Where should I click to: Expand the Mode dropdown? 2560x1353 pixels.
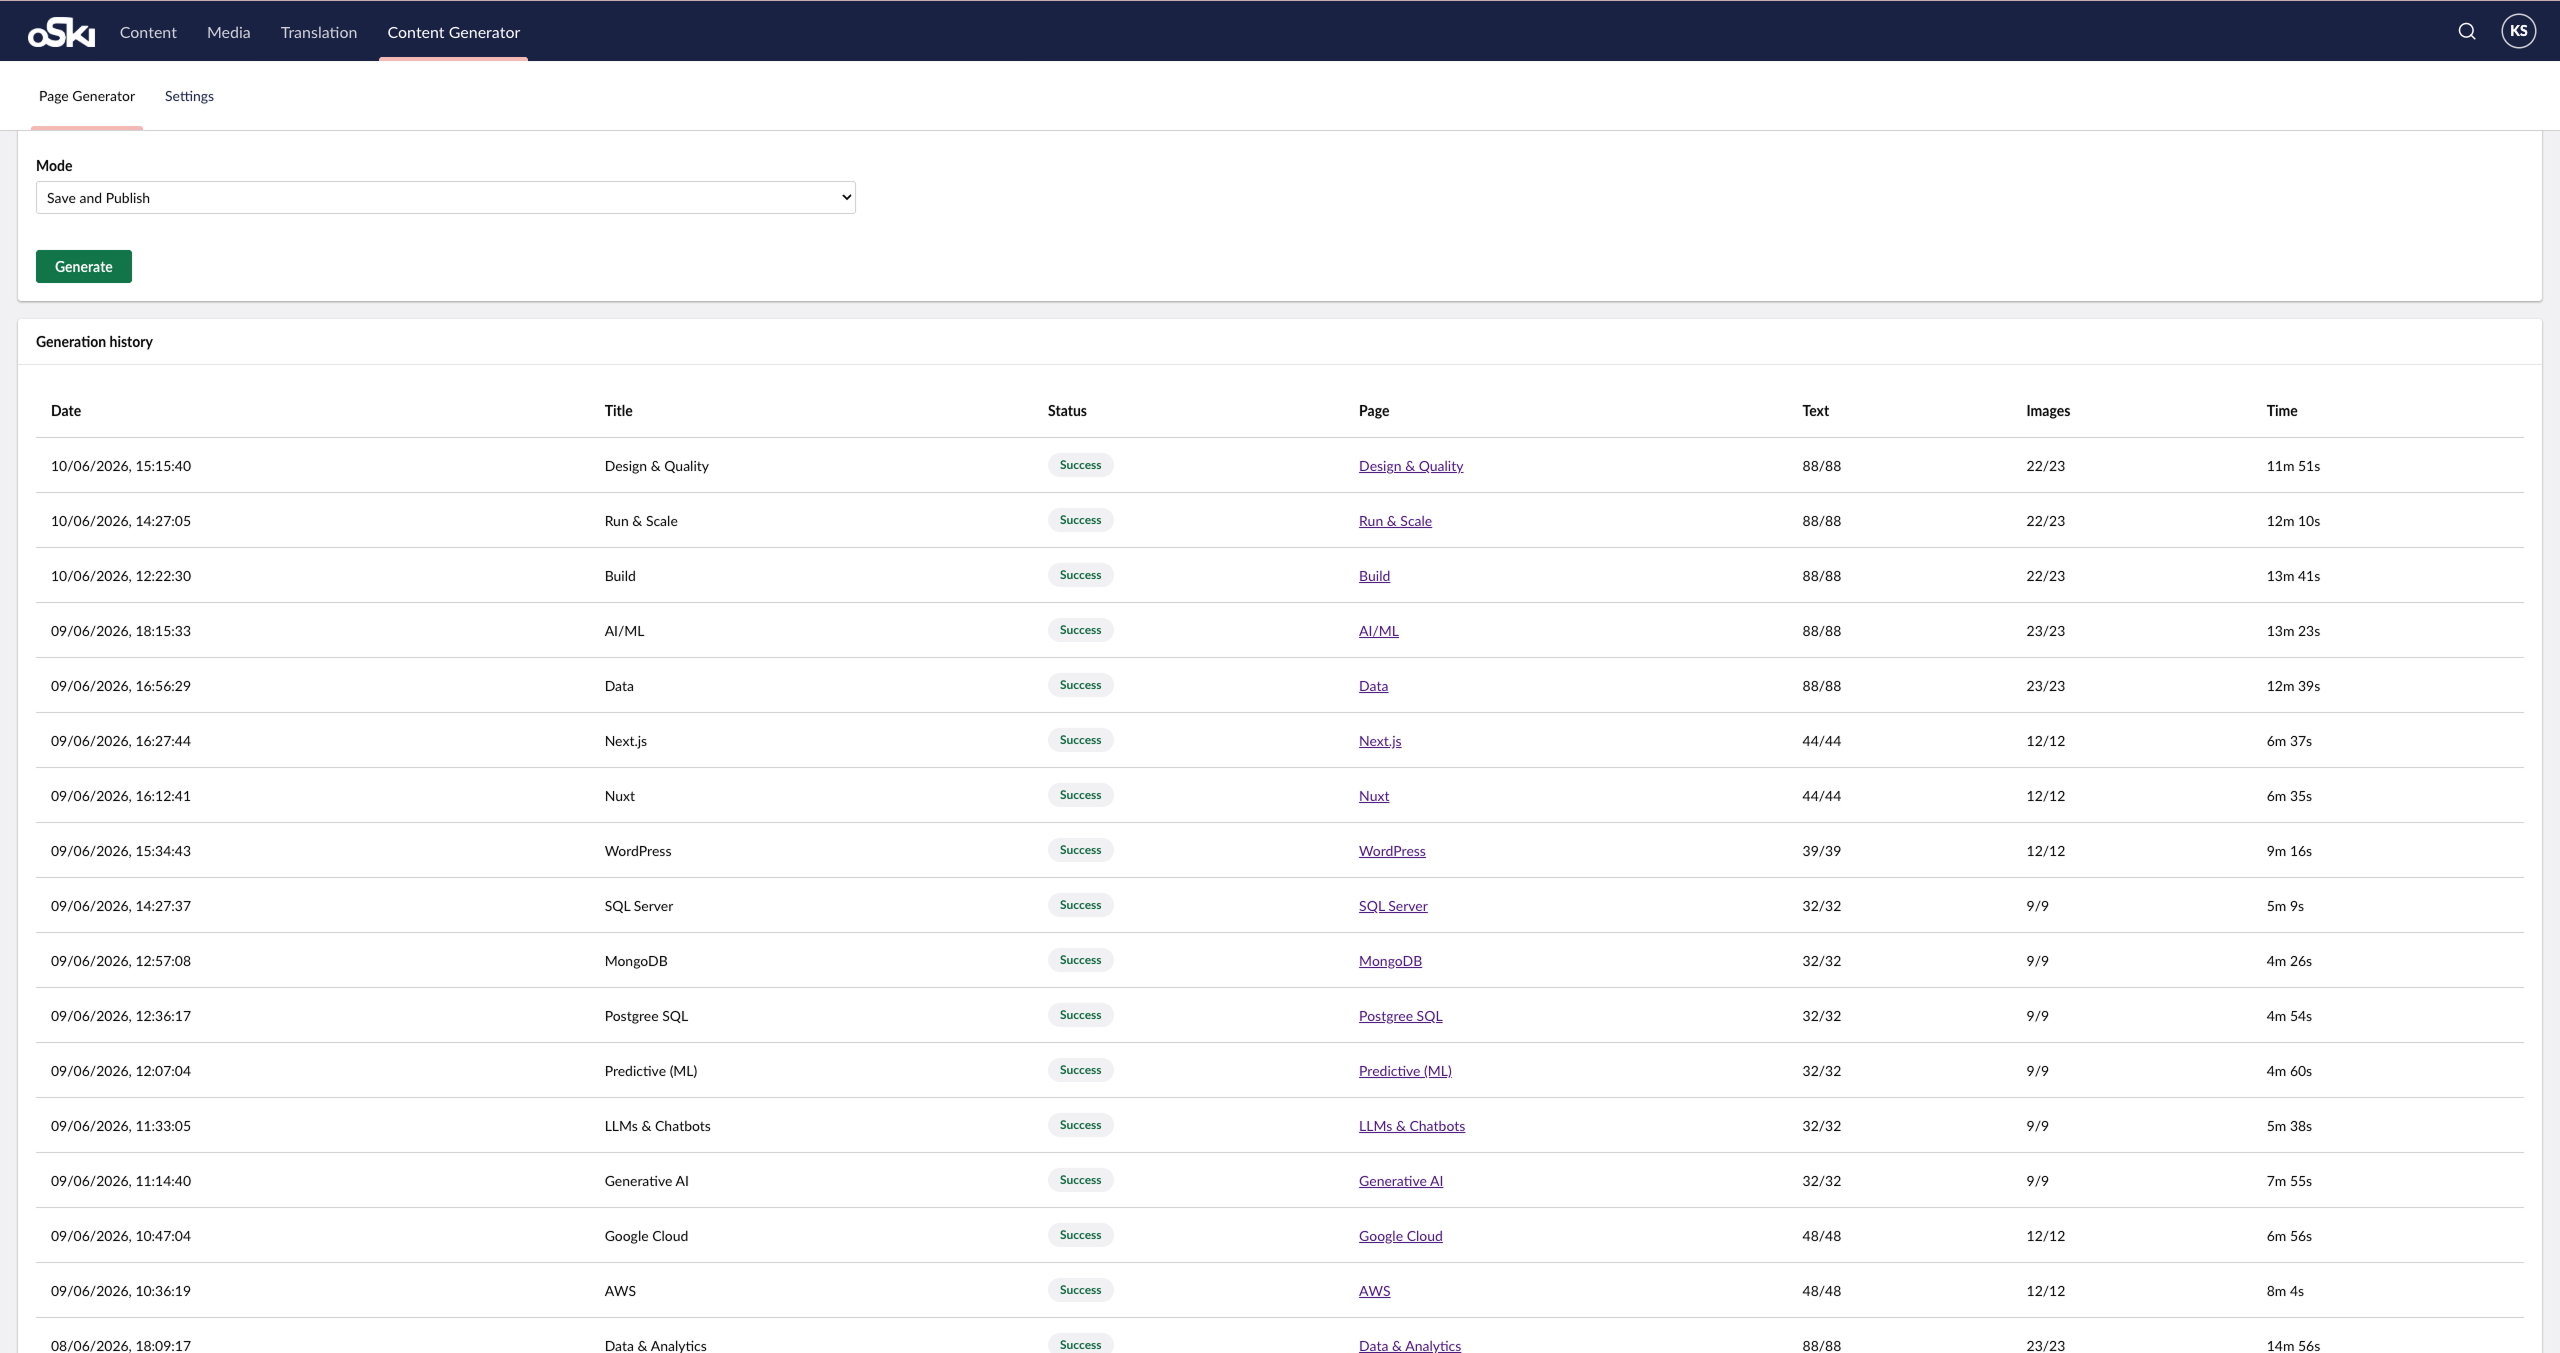(x=446, y=198)
